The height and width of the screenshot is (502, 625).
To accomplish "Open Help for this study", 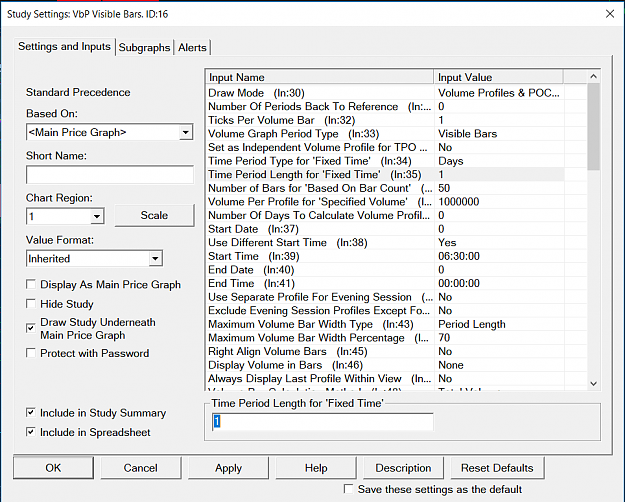I will click(x=316, y=468).
